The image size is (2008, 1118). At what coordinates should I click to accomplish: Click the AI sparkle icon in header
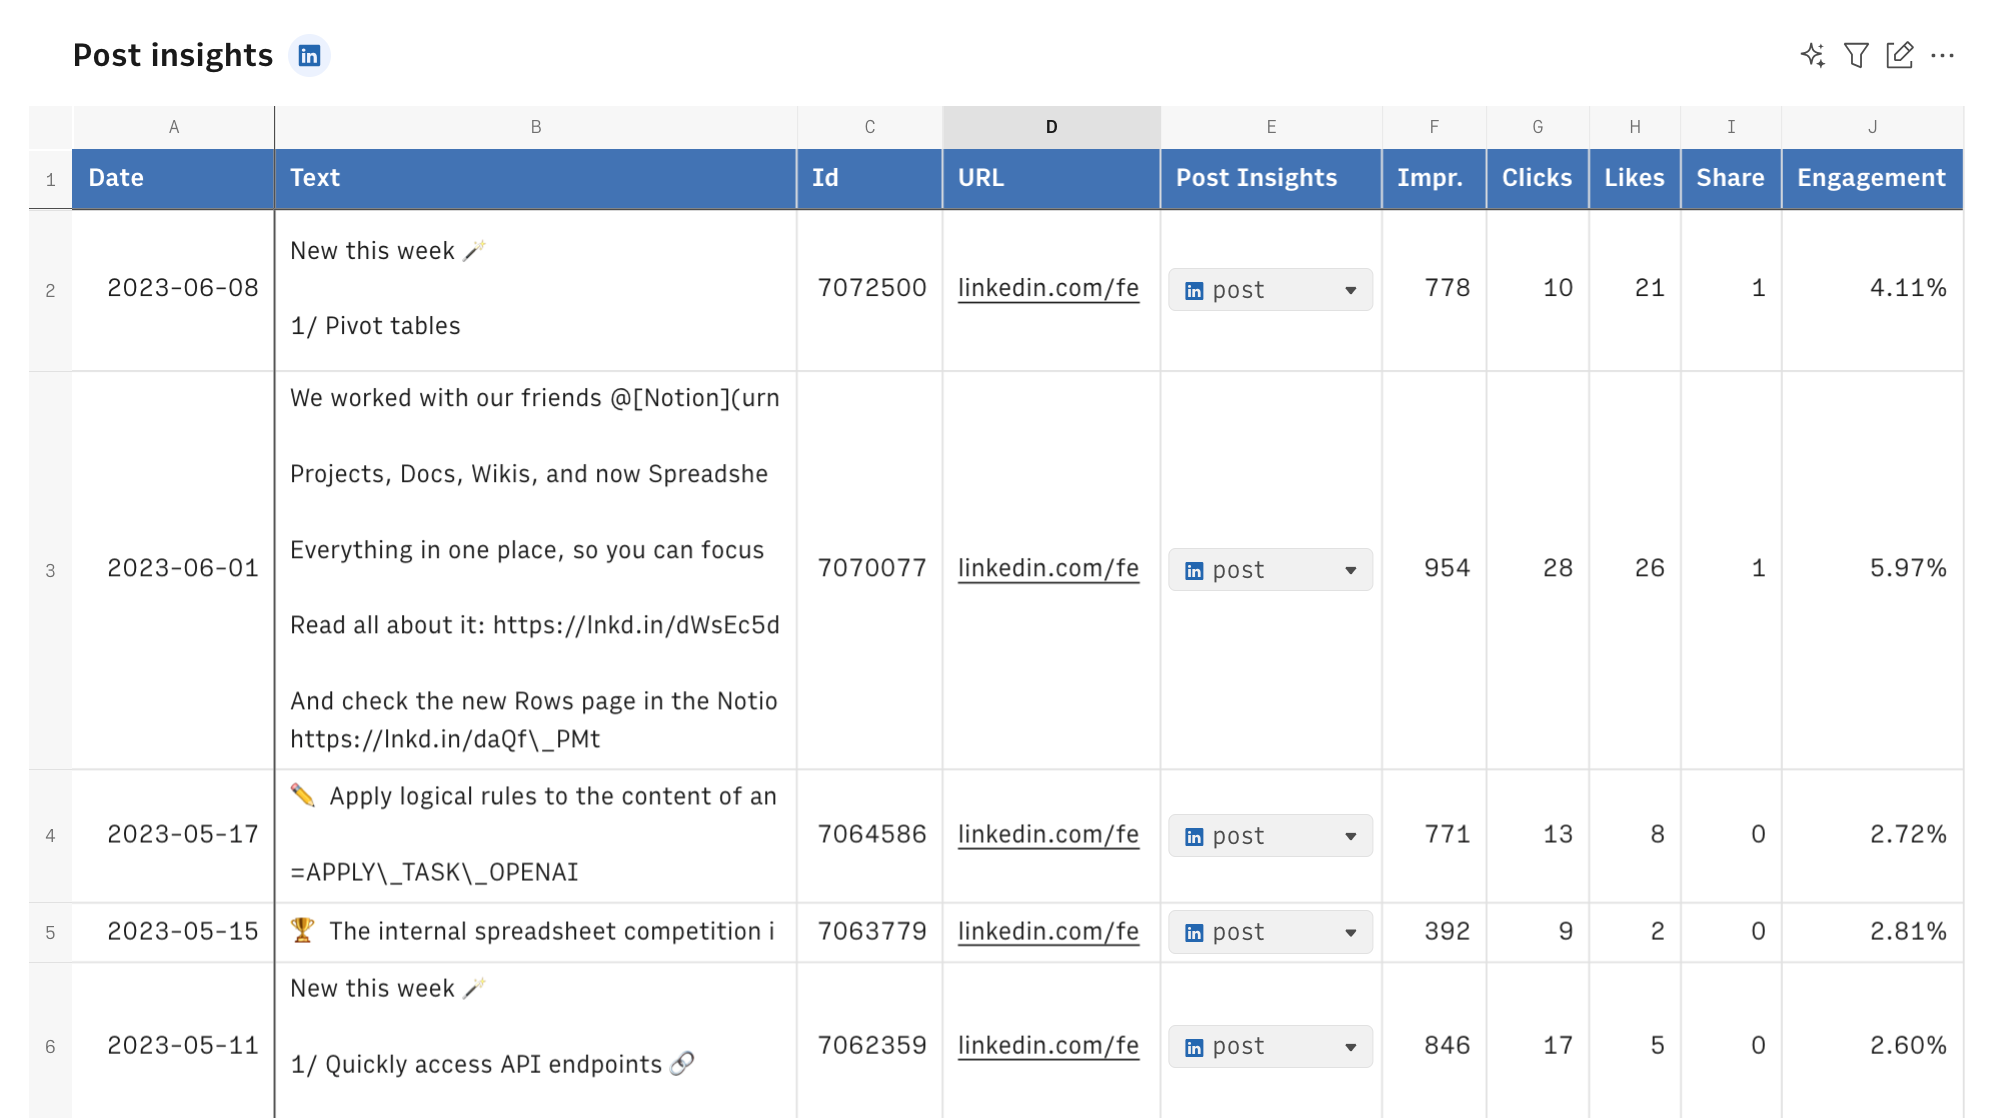pyautogui.click(x=1812, y=55)
